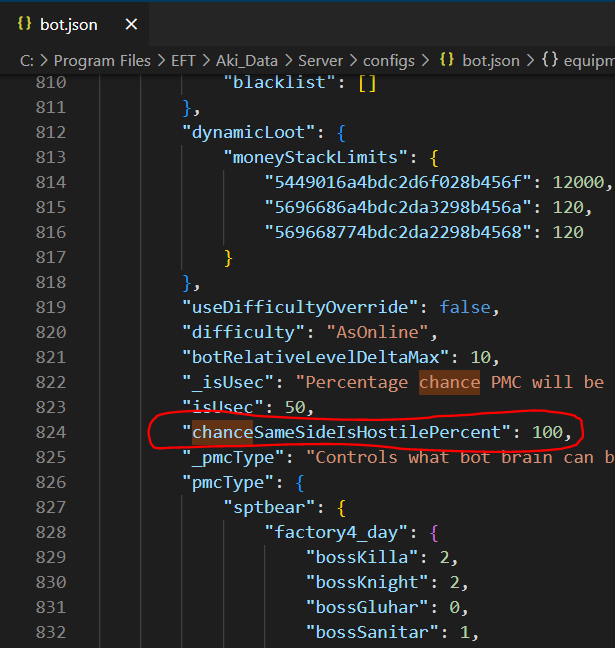Open the configs breadcrumb folder
This screenshot has width=615, height=648.
(x=389, y=60)
